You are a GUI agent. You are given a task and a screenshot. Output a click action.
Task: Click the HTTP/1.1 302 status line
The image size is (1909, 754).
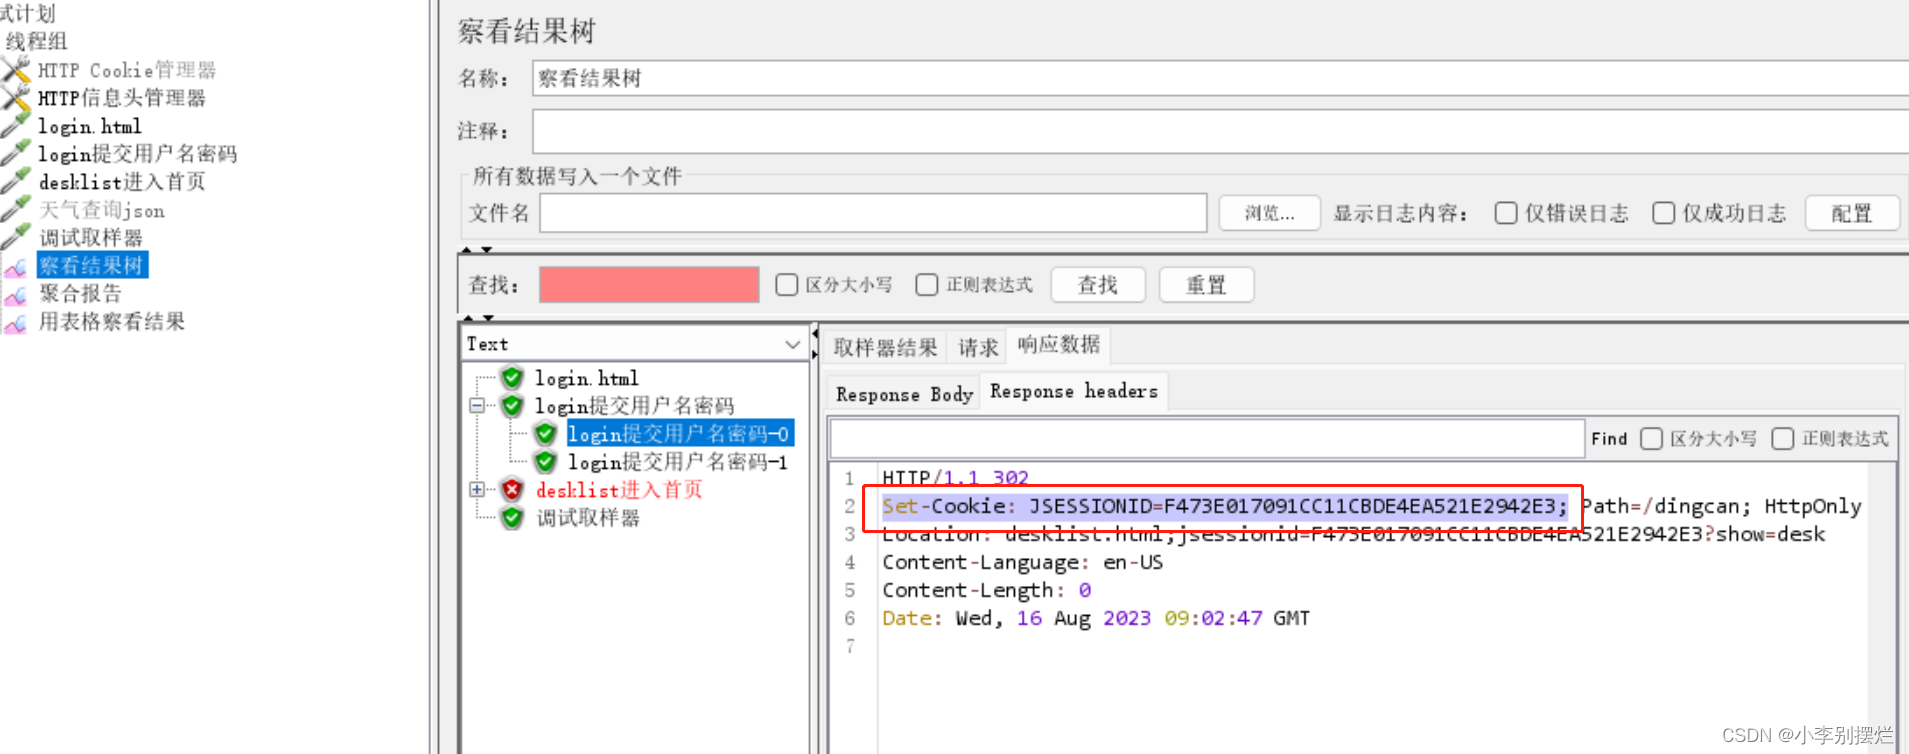pos(955,477)
